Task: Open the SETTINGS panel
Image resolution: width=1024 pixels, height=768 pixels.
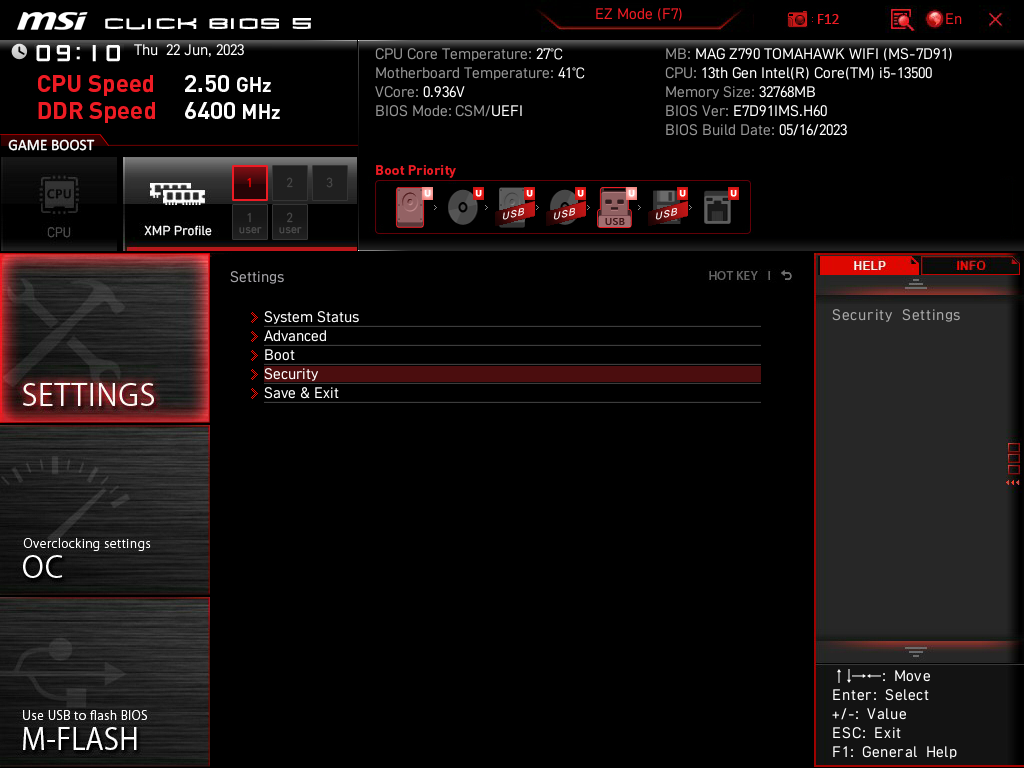Action: tap(104, 338)
